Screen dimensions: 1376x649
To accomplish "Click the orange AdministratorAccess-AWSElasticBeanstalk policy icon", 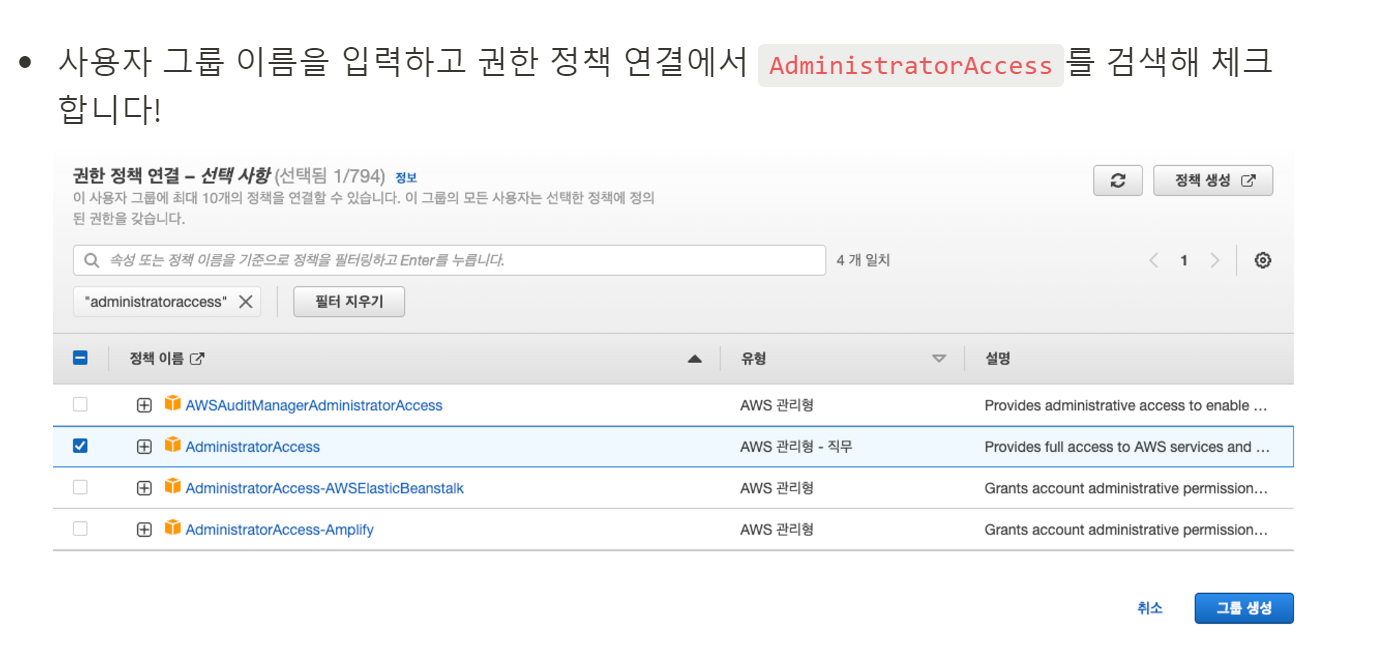I will pos(173,487).
